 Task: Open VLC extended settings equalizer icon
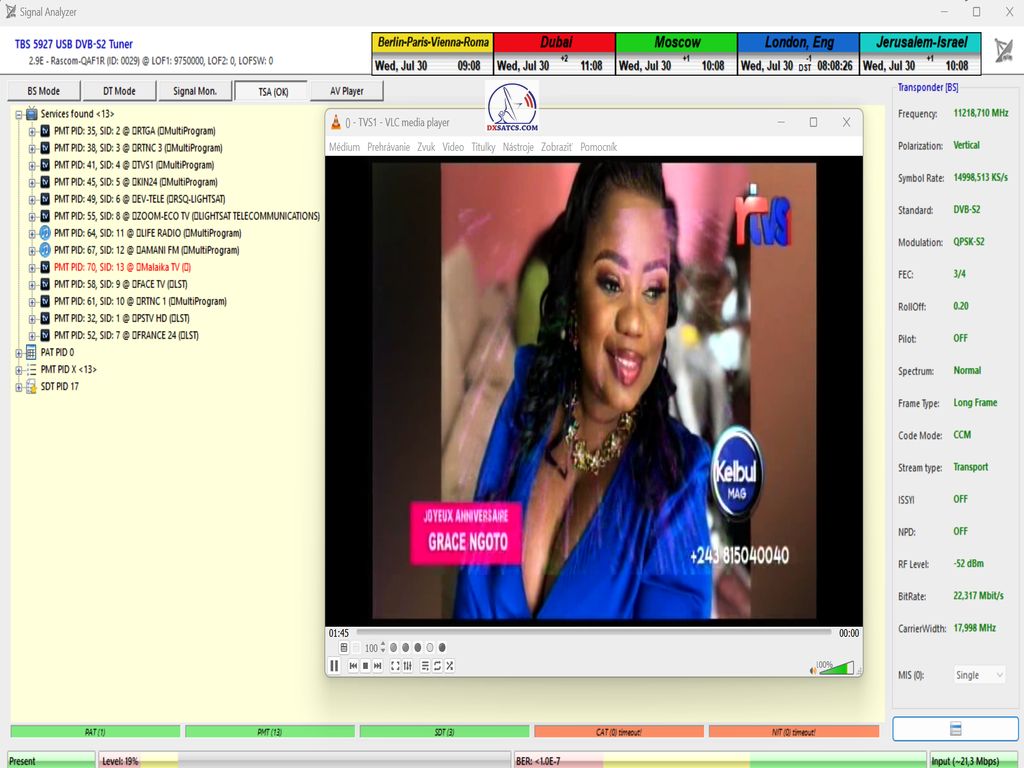click(x=408, y=666)
